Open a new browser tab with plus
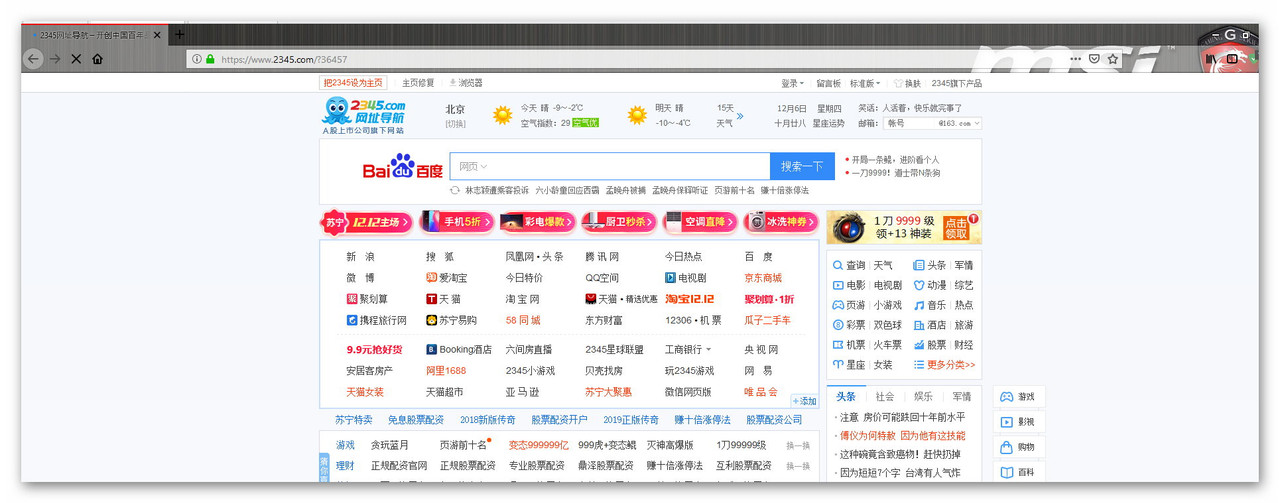 pyautogui.click(x=179, y=35)
